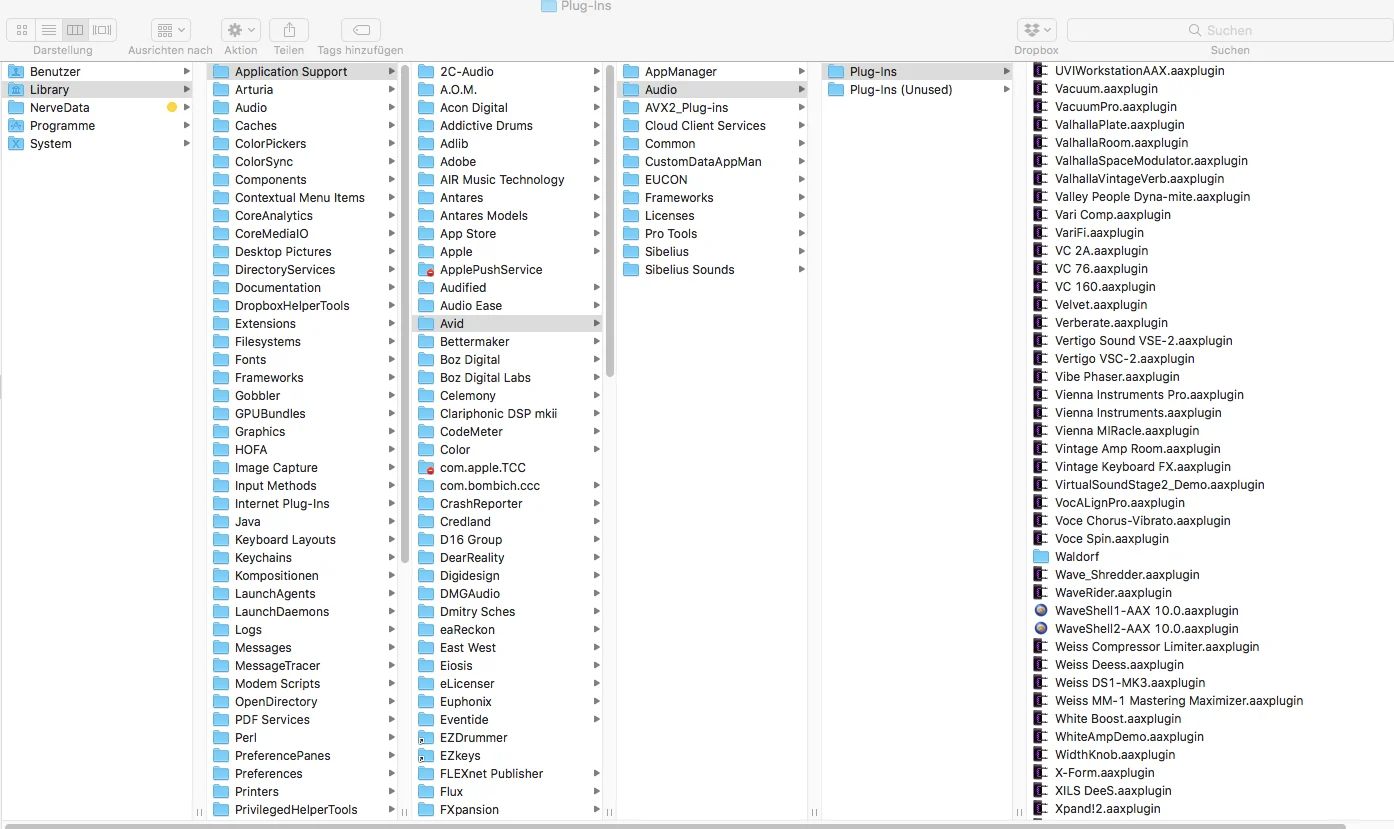This screenshot has width=1394, height=829.
Task: Click the Tags hinzufügen button
Action: [360, 30]
